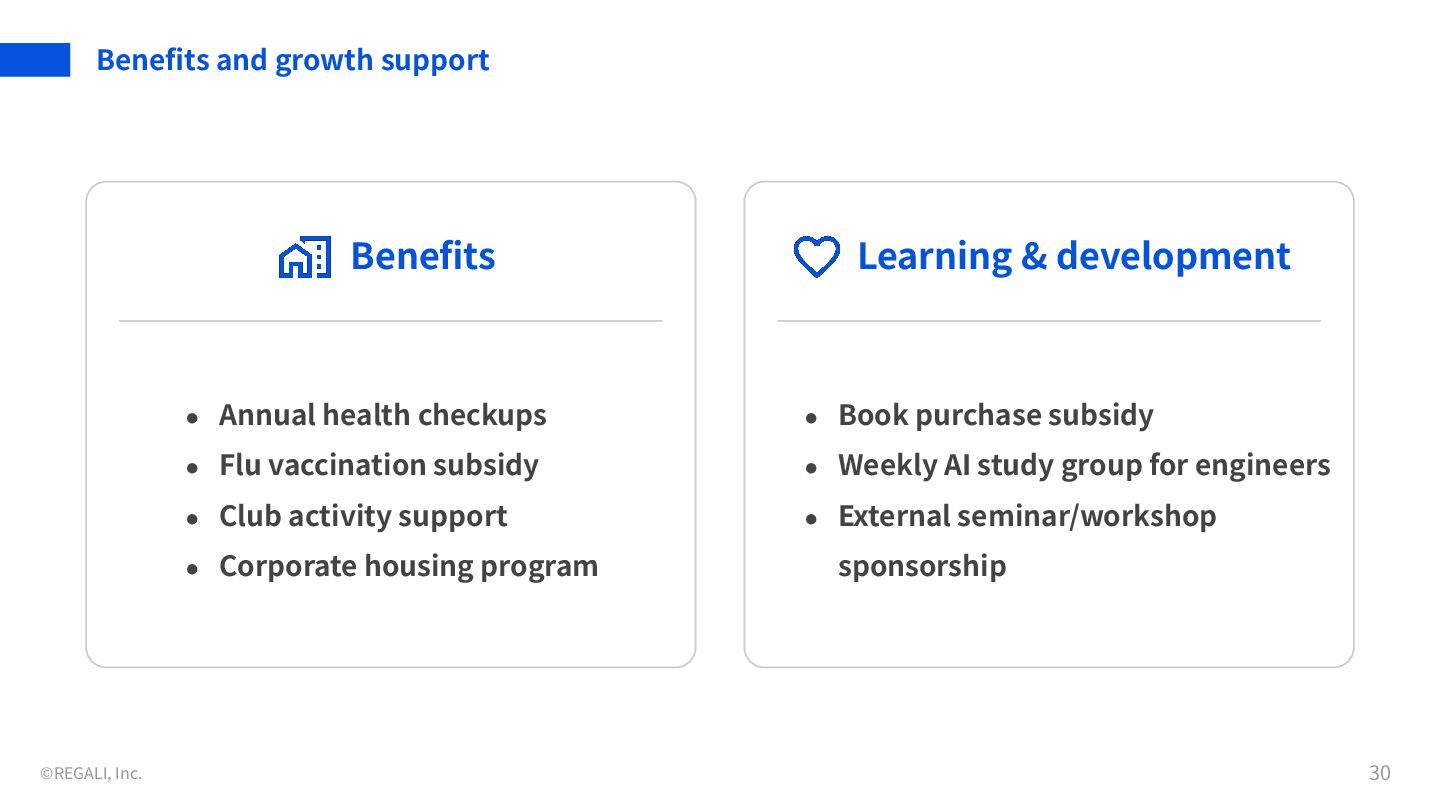Click divider line under Learning & development
Image resolution: width=1440 pixels, height=810 pixels.
pos(1048,321)
